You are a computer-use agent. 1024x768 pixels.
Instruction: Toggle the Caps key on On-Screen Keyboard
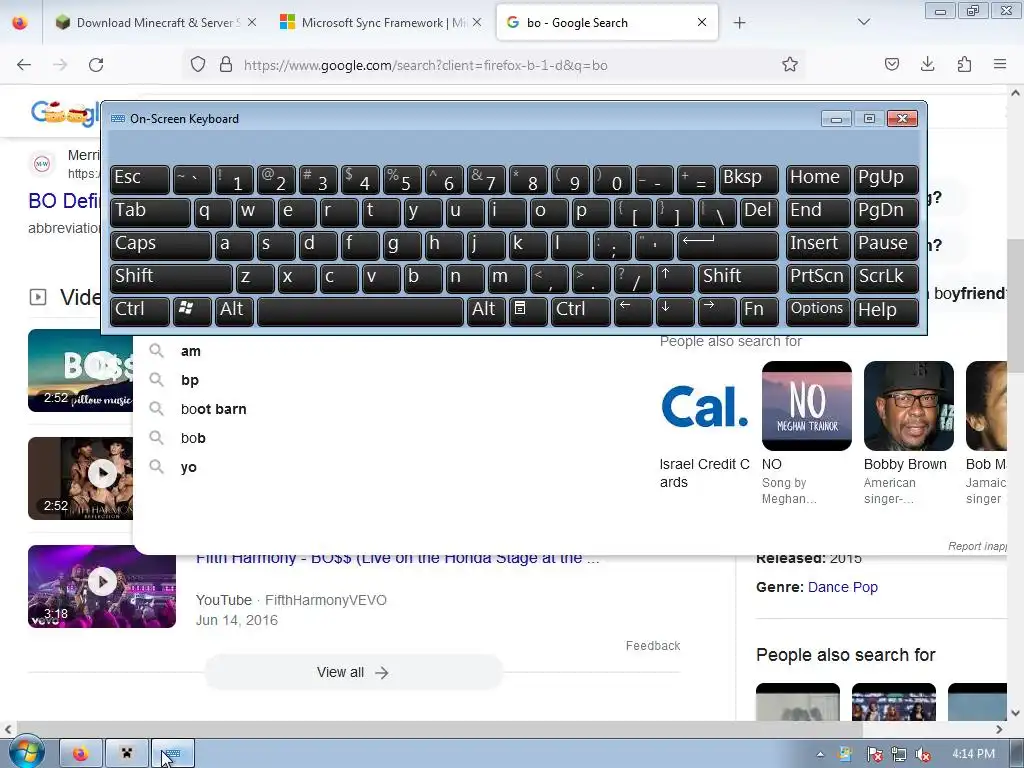[161, 246]
